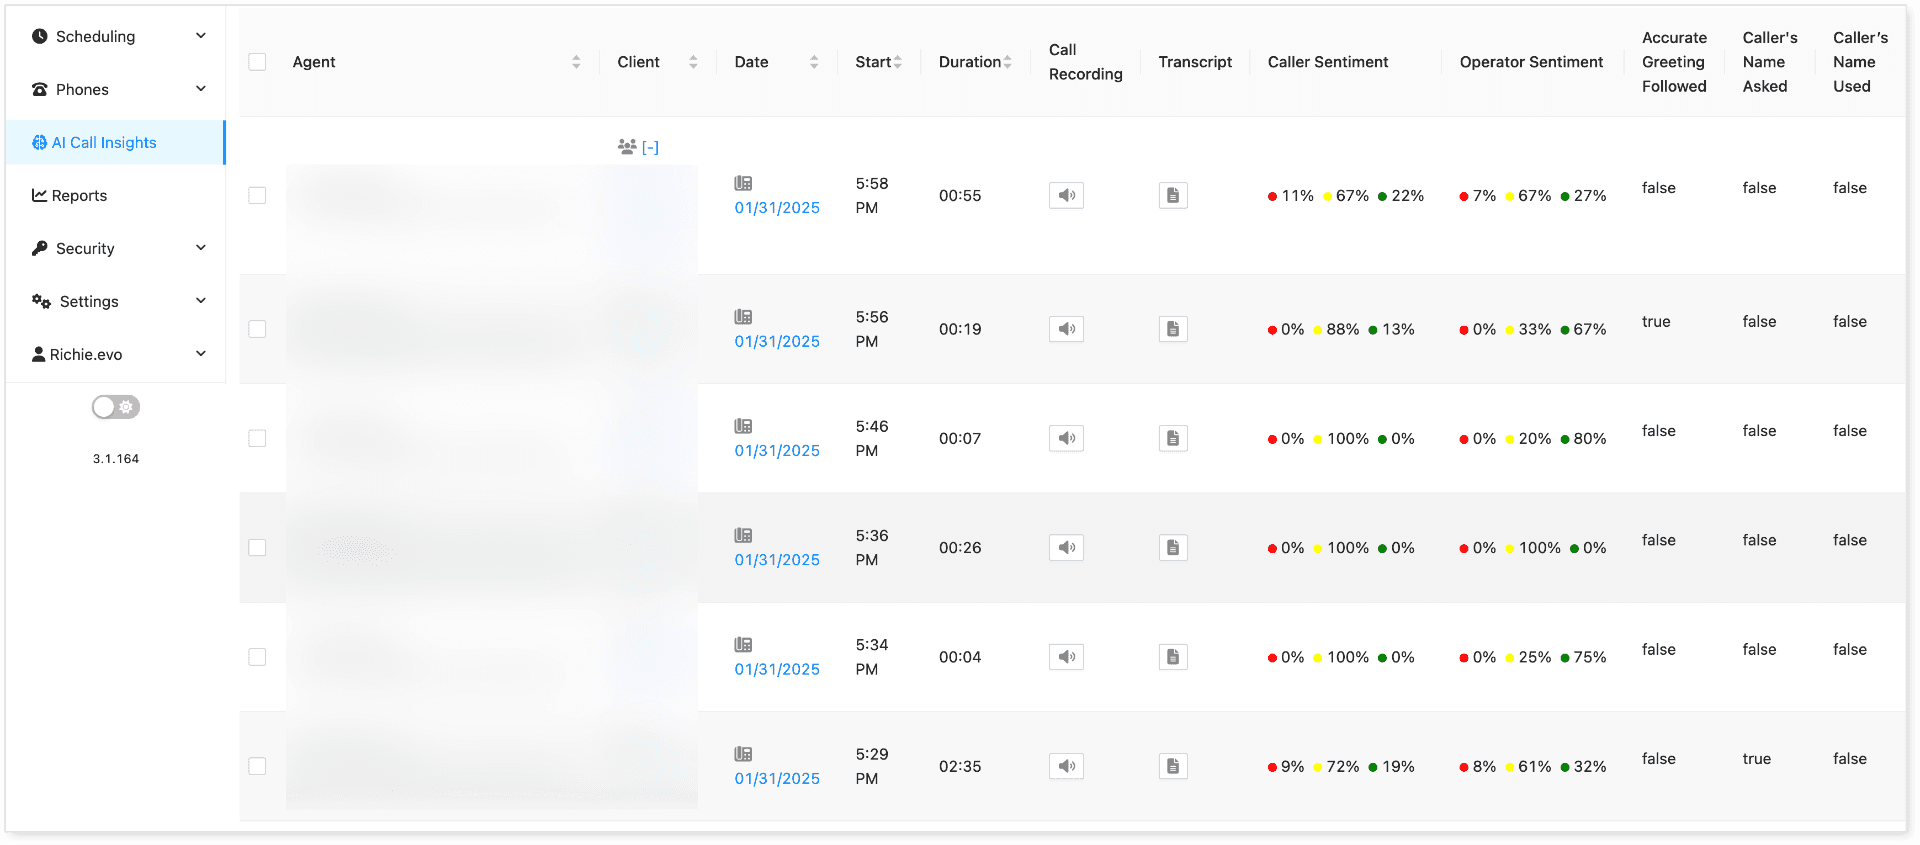
Task: Open transcript for the 5:56 PM call
Action: pyautogui.click(x=1173, y=329)
